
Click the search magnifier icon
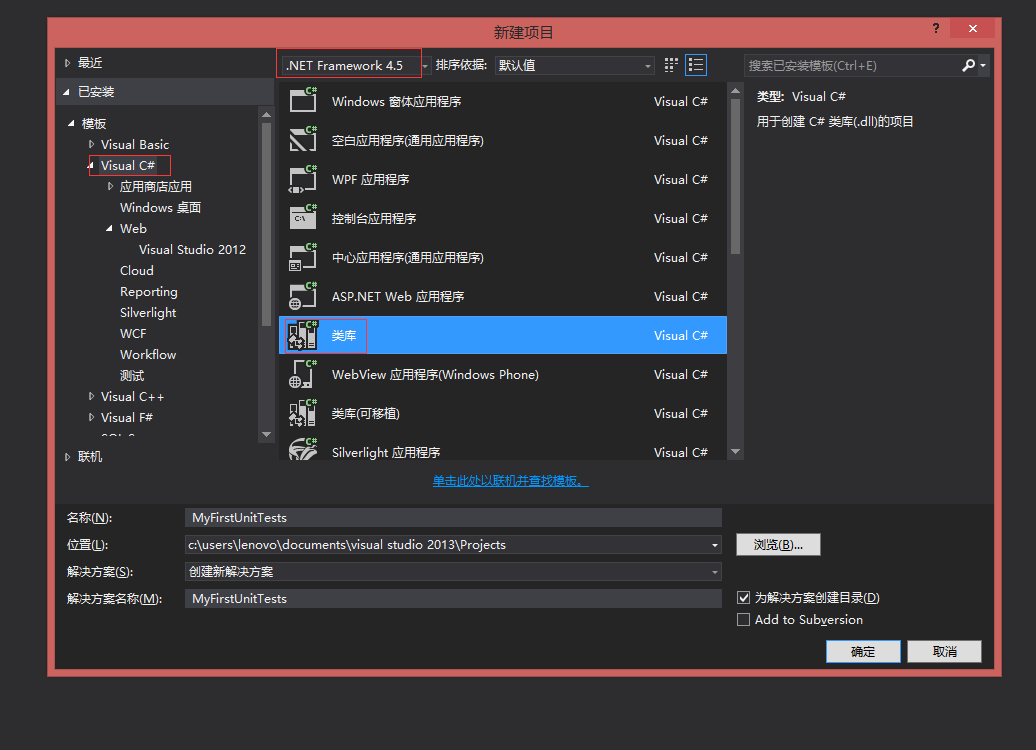point(968,65)
